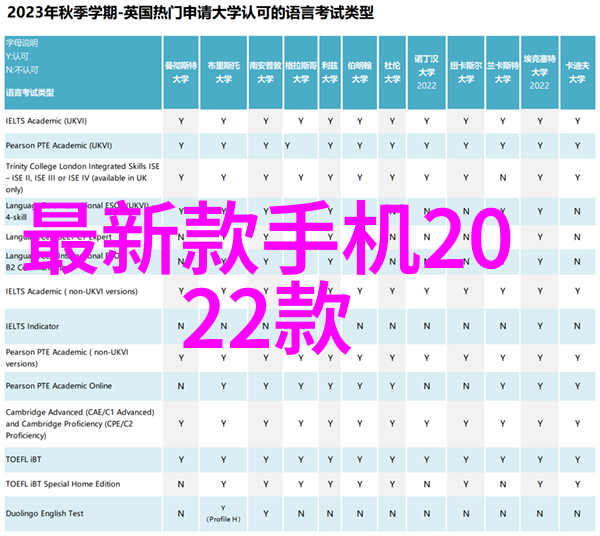Click the N for 纽卡斯尔大学 in Pearson PTE Online row

pos(466,386)
